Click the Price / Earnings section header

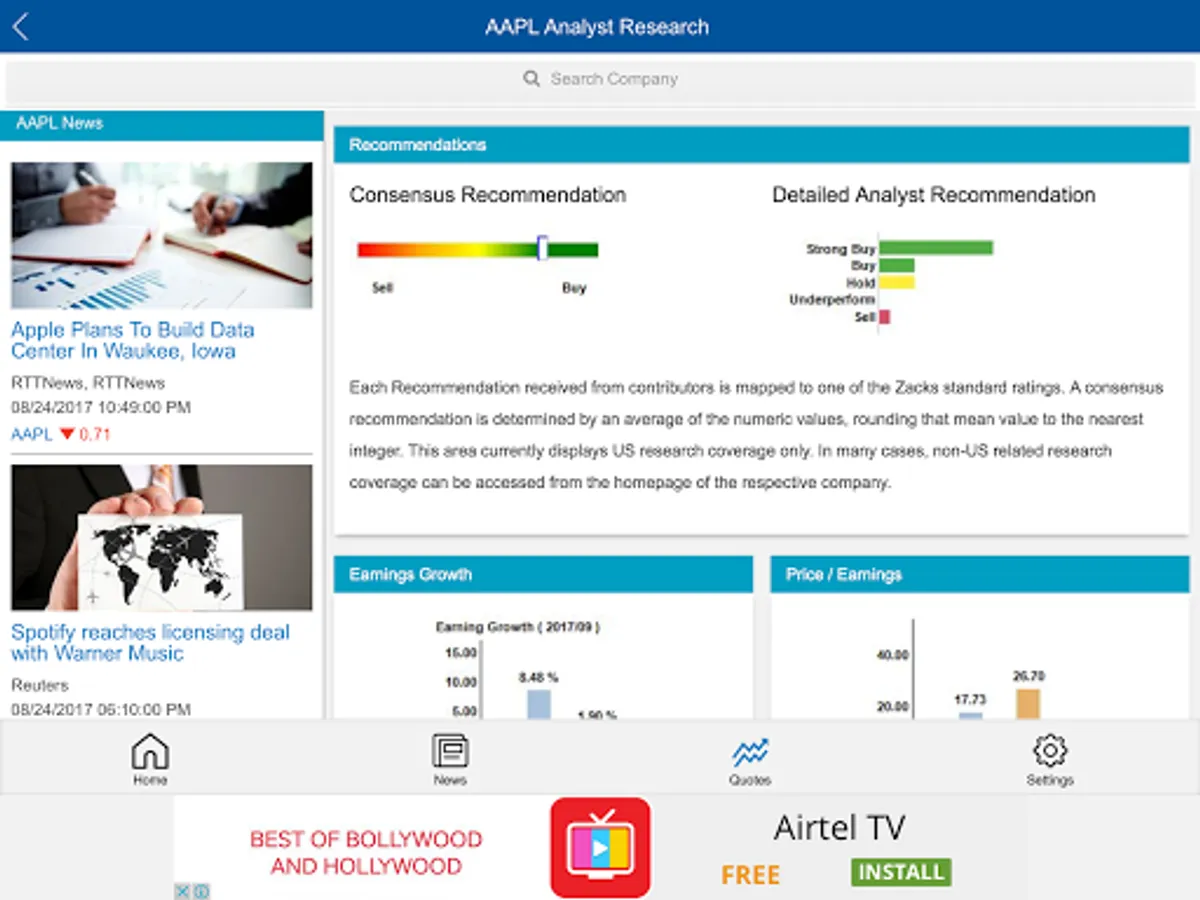click(980, 574)
